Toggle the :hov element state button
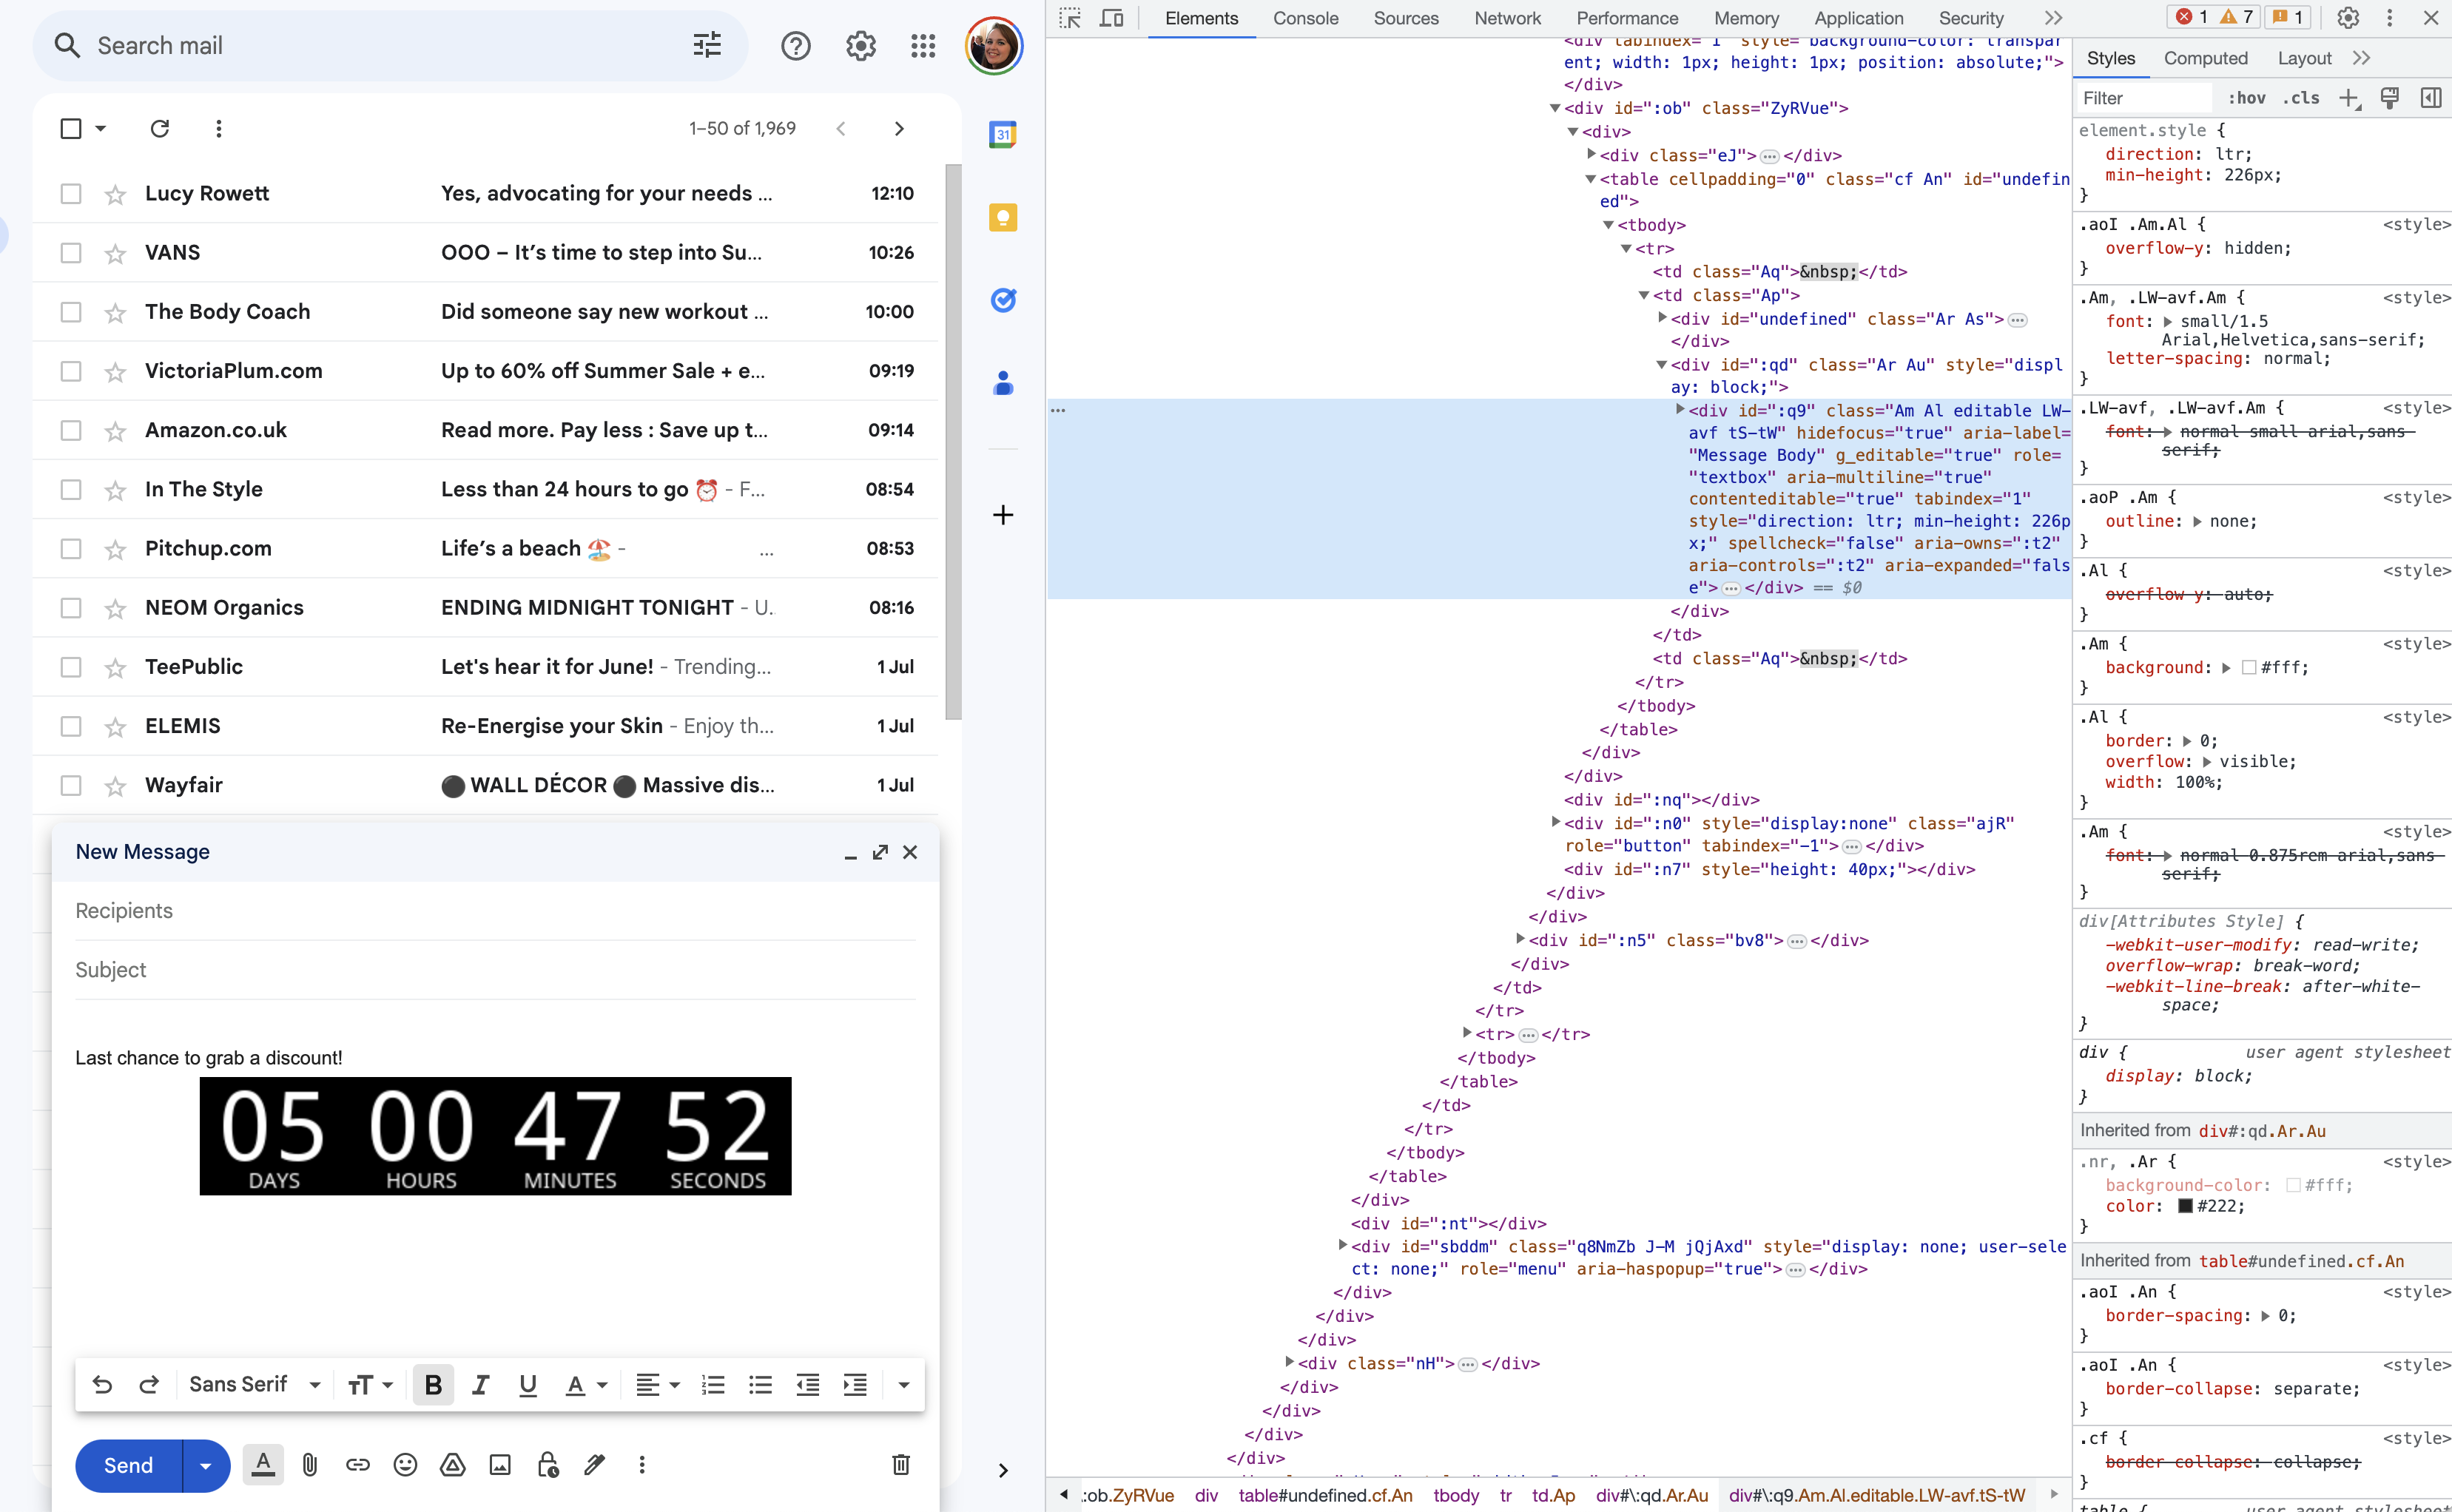The height and width of the screenshot is (1512, 2452). point(2246,98)
